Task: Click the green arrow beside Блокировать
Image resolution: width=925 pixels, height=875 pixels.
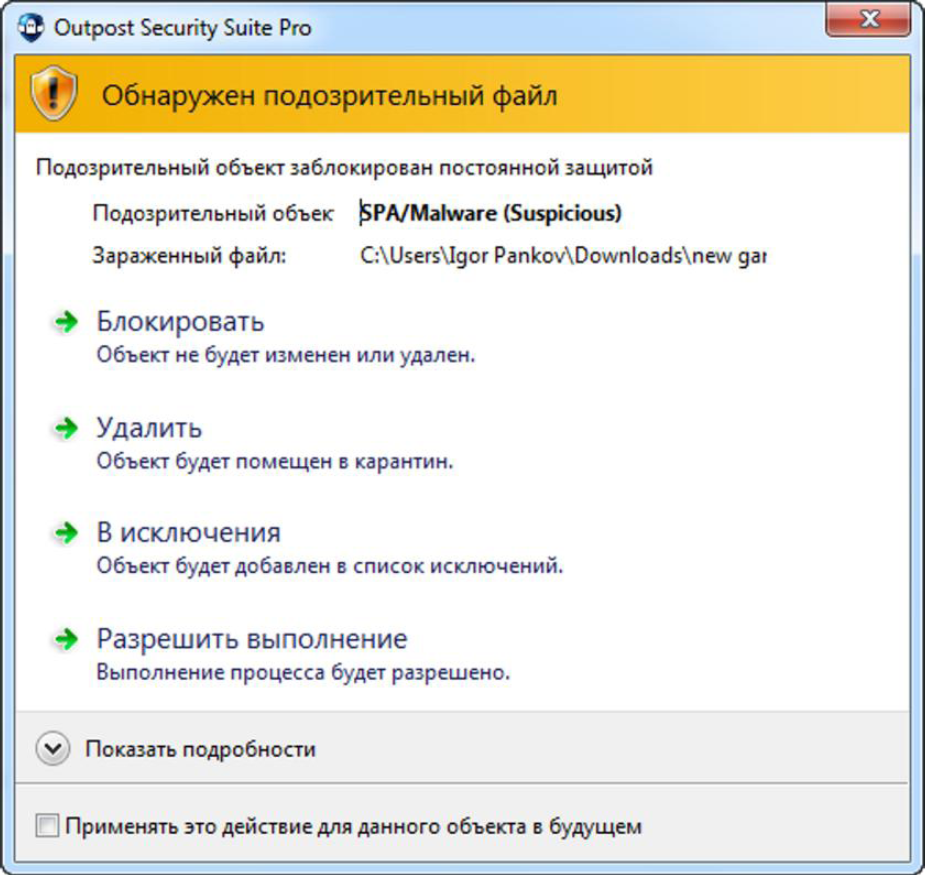Action: point(66,322)
